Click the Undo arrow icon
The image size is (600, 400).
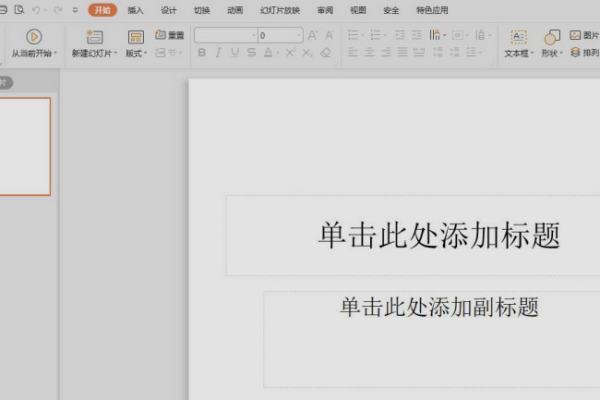pyautogui.click(x=36, y=10)
